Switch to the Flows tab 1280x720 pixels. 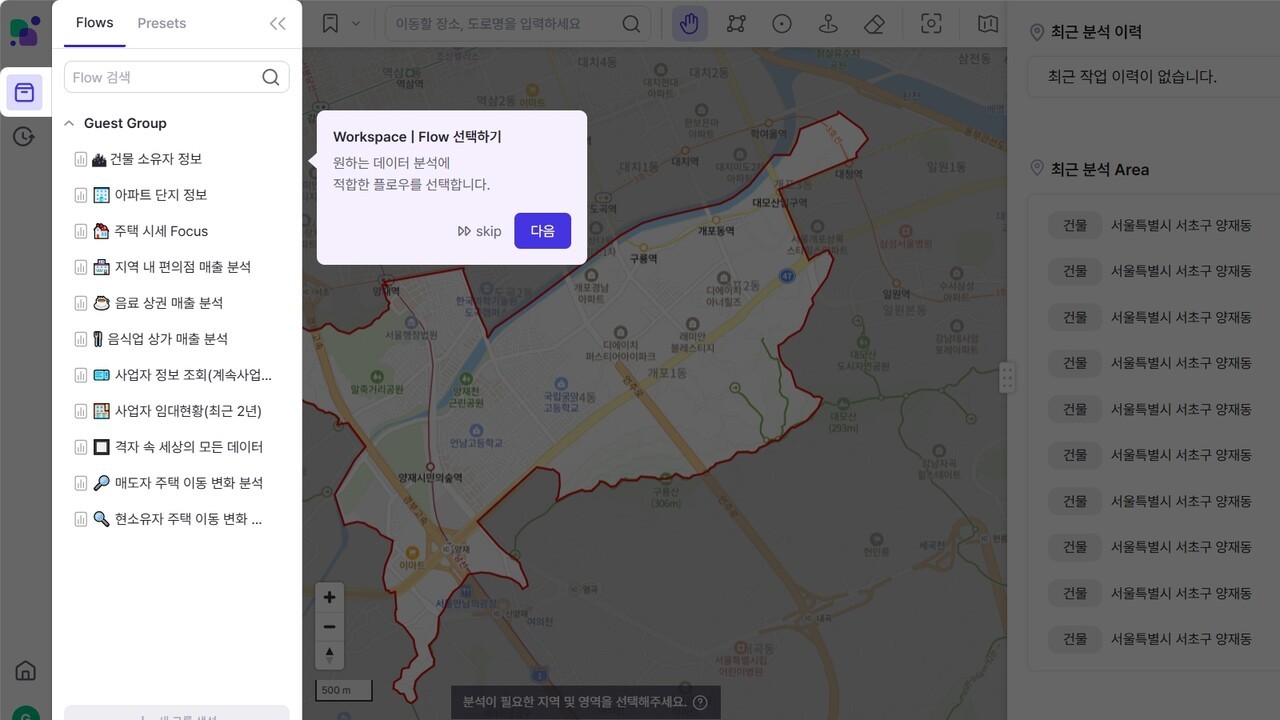(94, 22)
